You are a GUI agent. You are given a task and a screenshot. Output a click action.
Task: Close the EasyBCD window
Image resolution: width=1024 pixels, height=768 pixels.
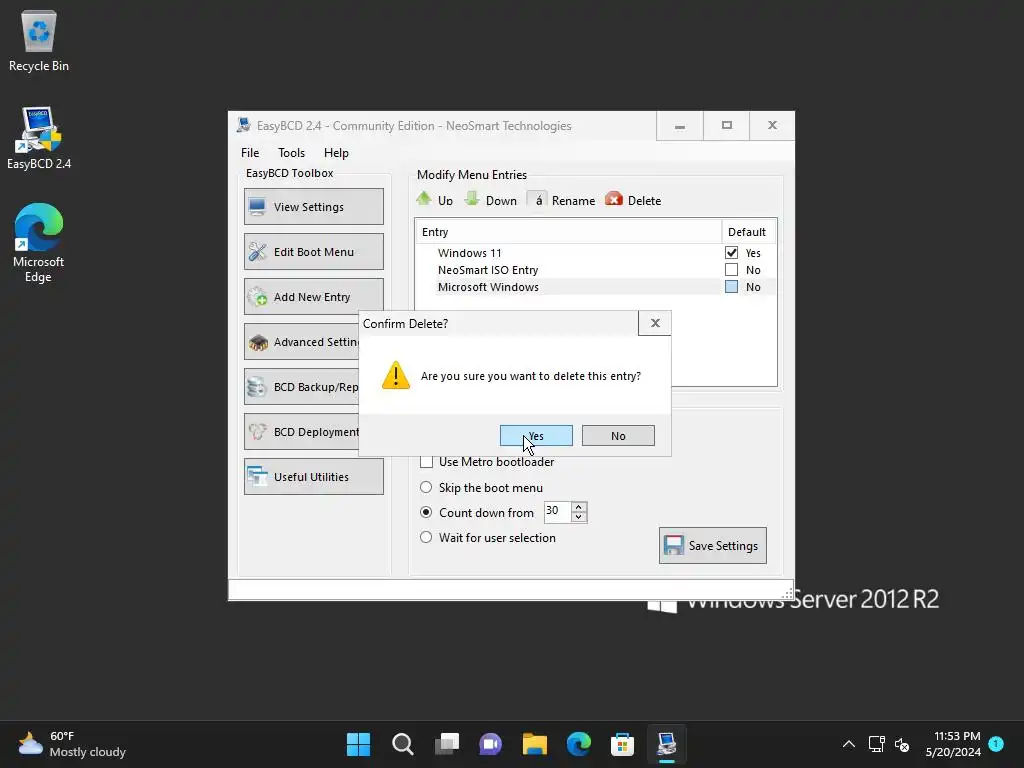[x=772, y=126]
